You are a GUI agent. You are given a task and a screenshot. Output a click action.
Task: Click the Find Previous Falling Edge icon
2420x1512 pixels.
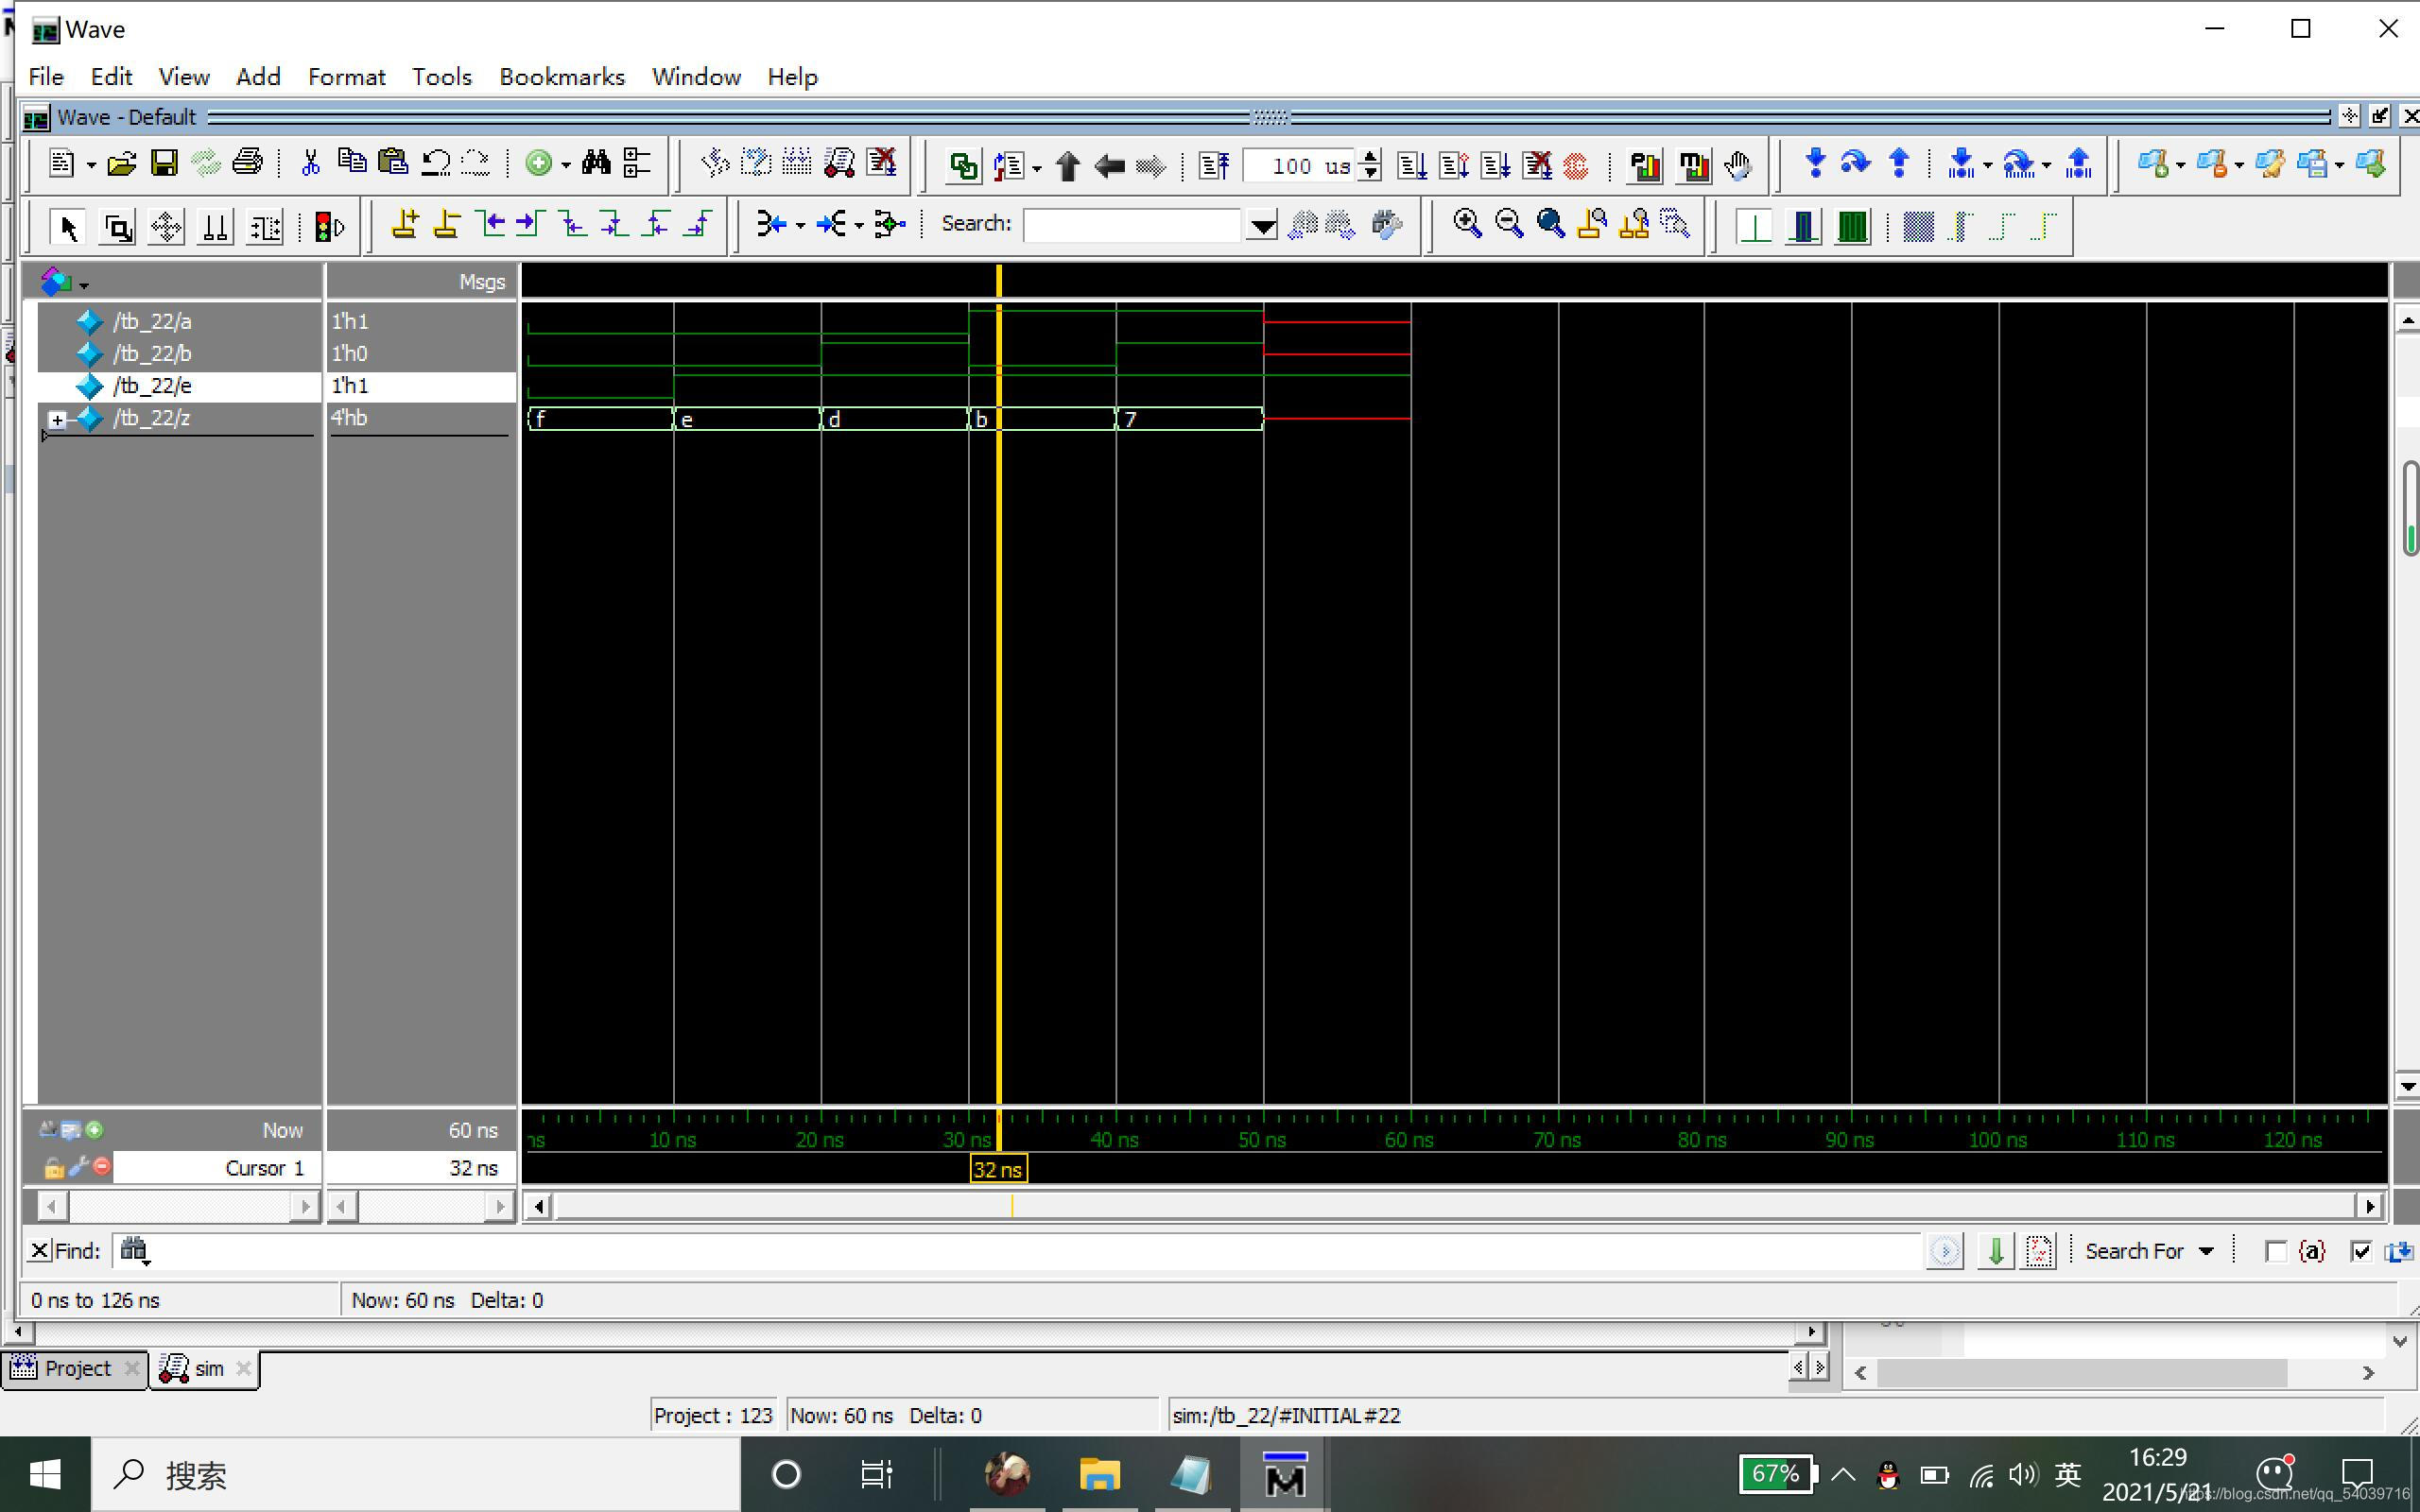tap(572, 224)
